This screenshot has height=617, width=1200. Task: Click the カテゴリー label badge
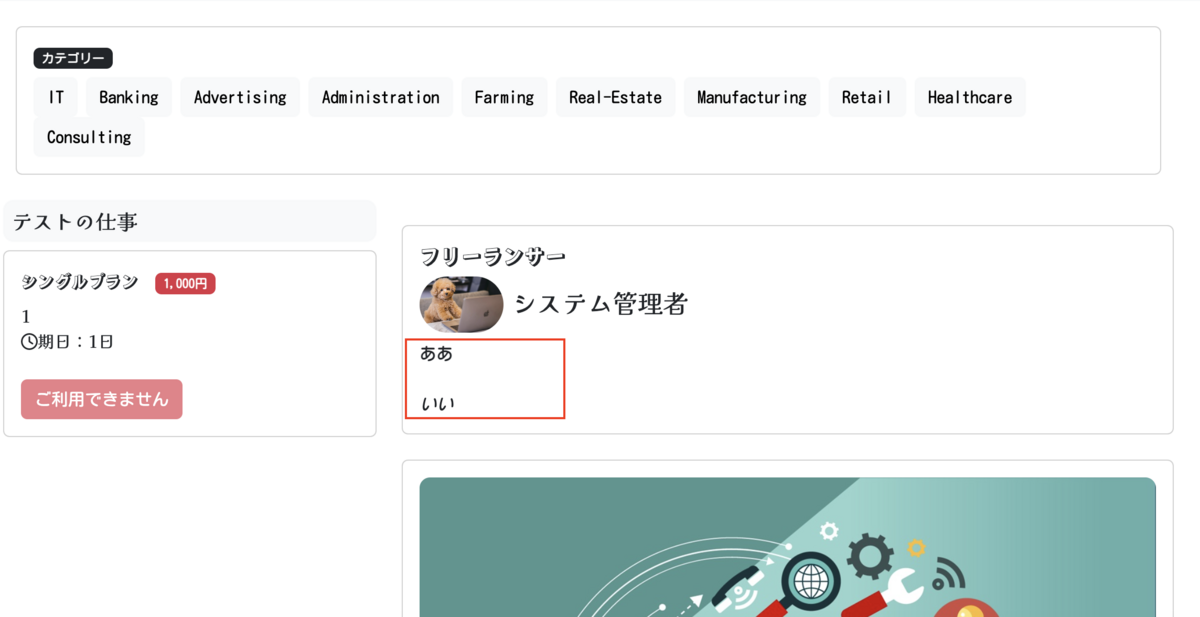pos(73,58)
